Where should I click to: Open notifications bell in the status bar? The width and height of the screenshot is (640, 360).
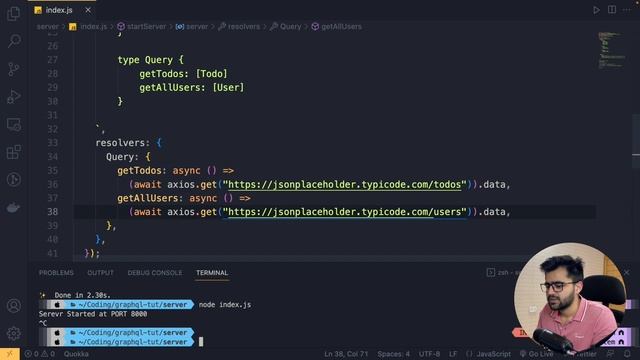[627, 354]
